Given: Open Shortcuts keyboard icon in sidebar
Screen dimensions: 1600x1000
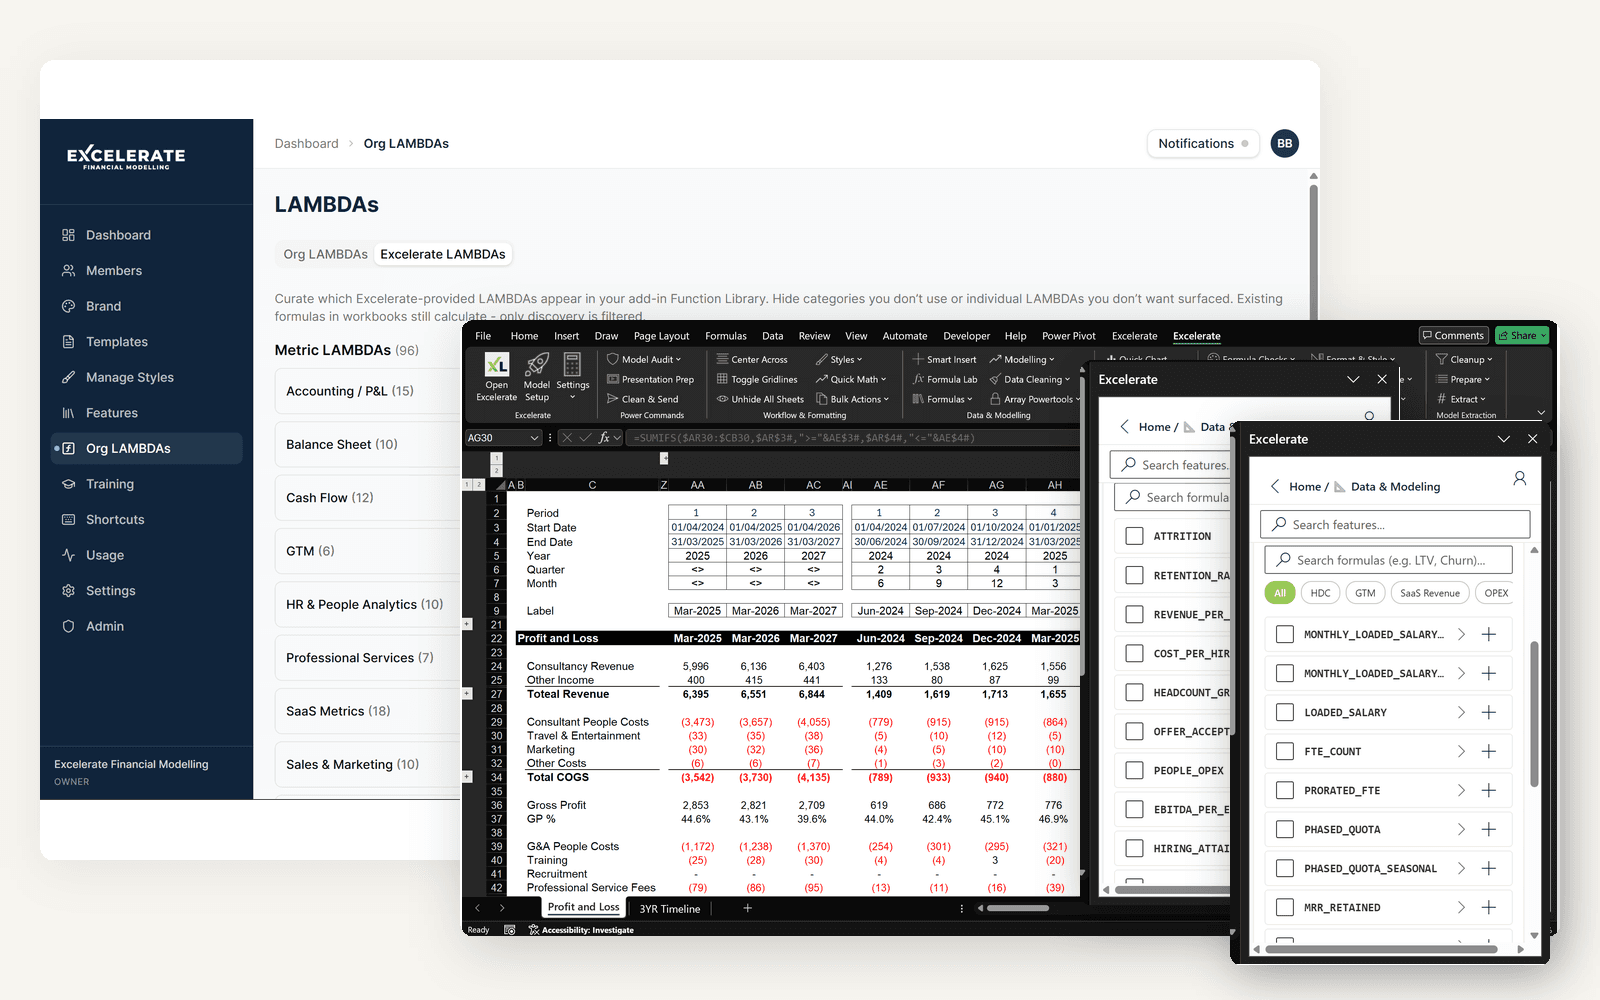Looking at the screenshot, I should point(68,520).
